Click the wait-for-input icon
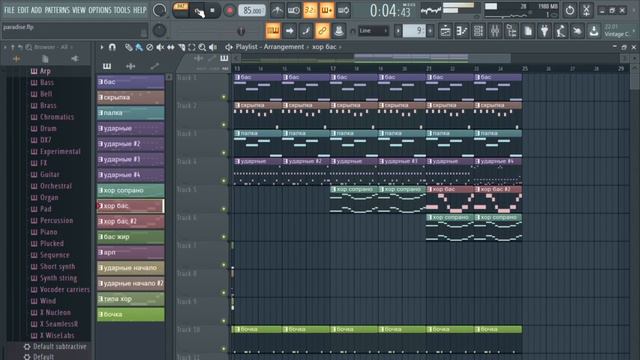The height and width of the screenshot is (360, 640). (x=293, y=10)
